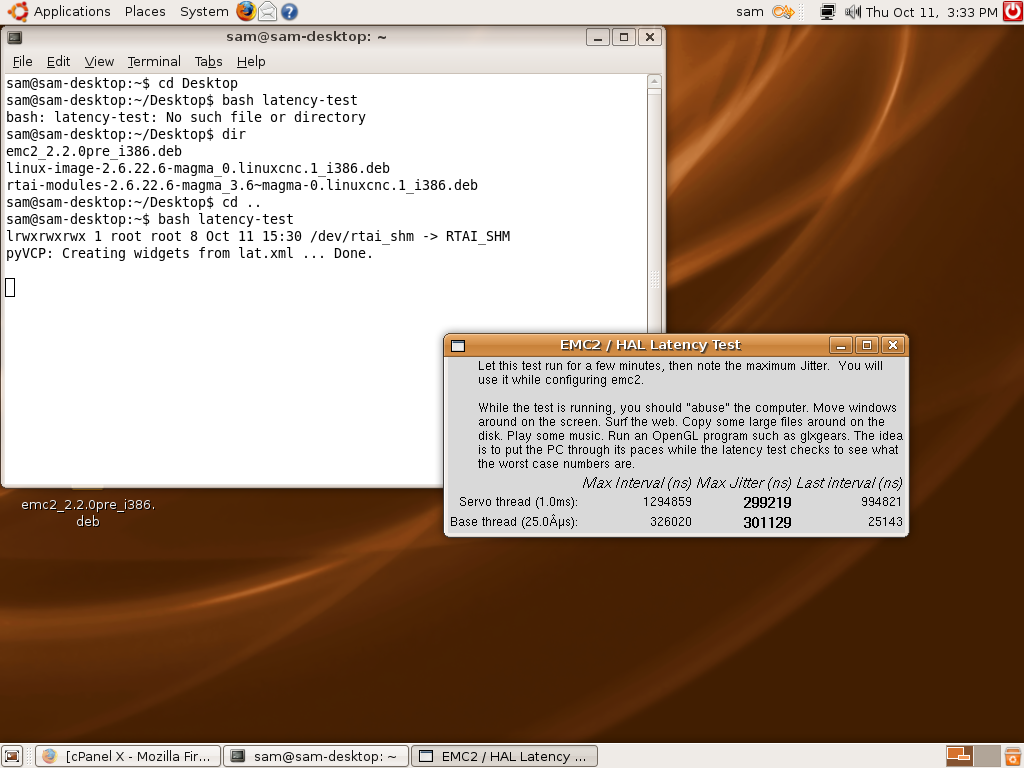This screenshot has width=1024, height=768.
Task: Switch to sam@sam-desktop terminal taskbar button
Action: (x=316, y=756)
